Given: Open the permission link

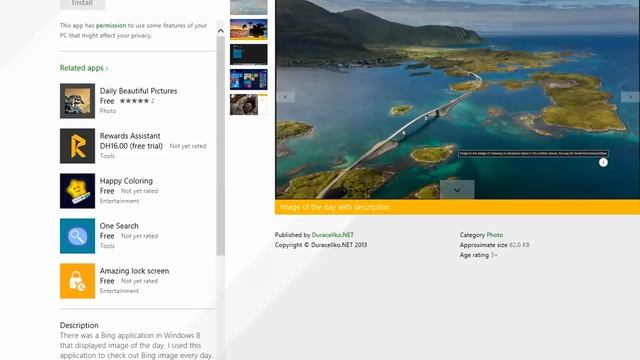Looking at the screenshot, I should (x=111, y=25).
